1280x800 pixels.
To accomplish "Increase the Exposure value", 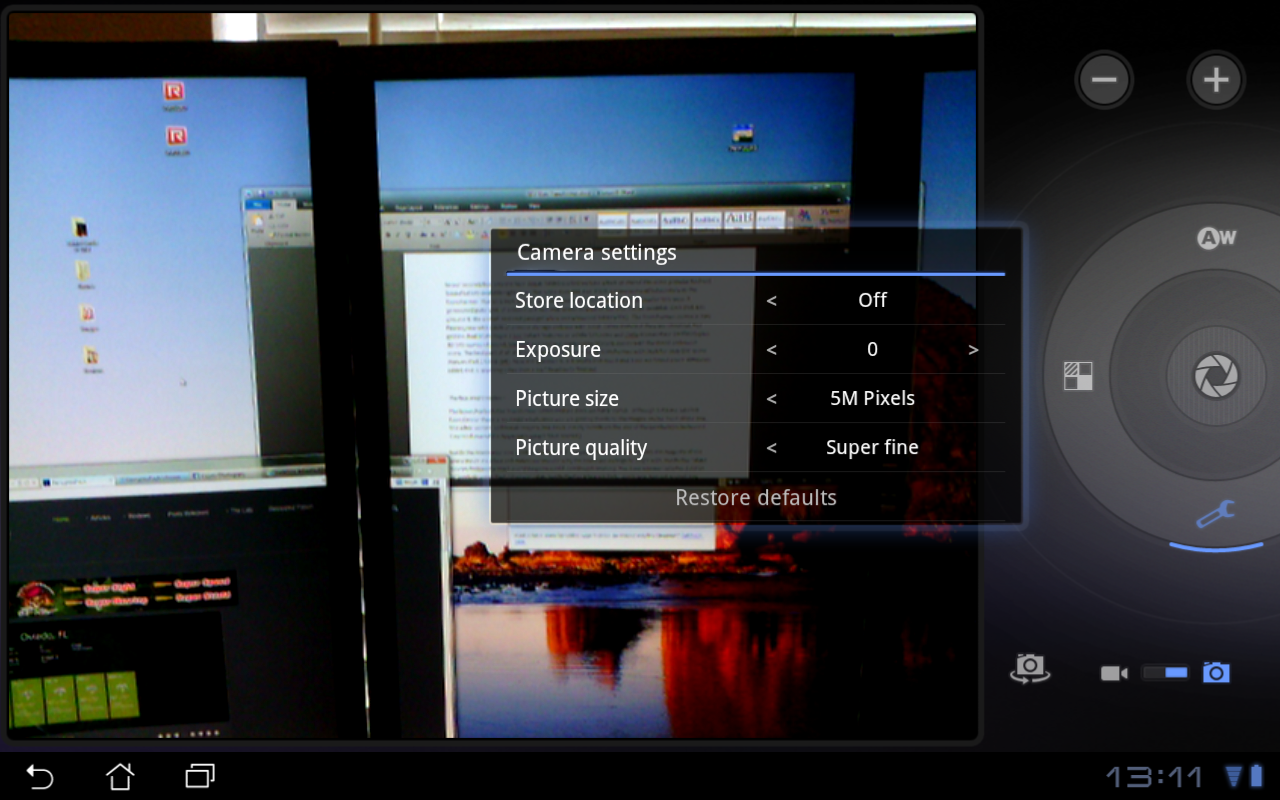I will 973,350.
